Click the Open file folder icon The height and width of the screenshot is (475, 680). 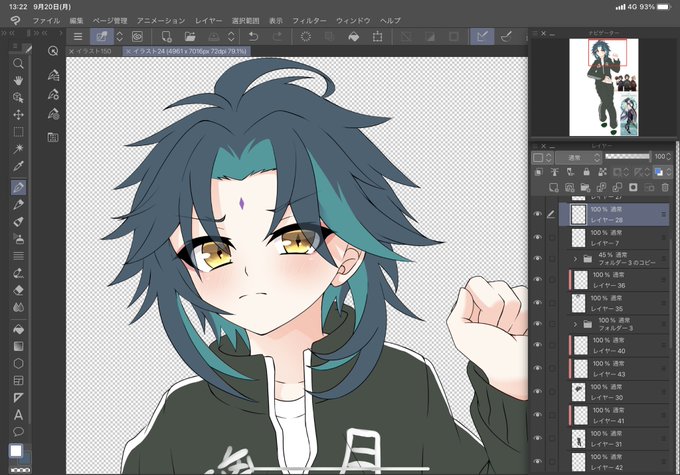190,37
